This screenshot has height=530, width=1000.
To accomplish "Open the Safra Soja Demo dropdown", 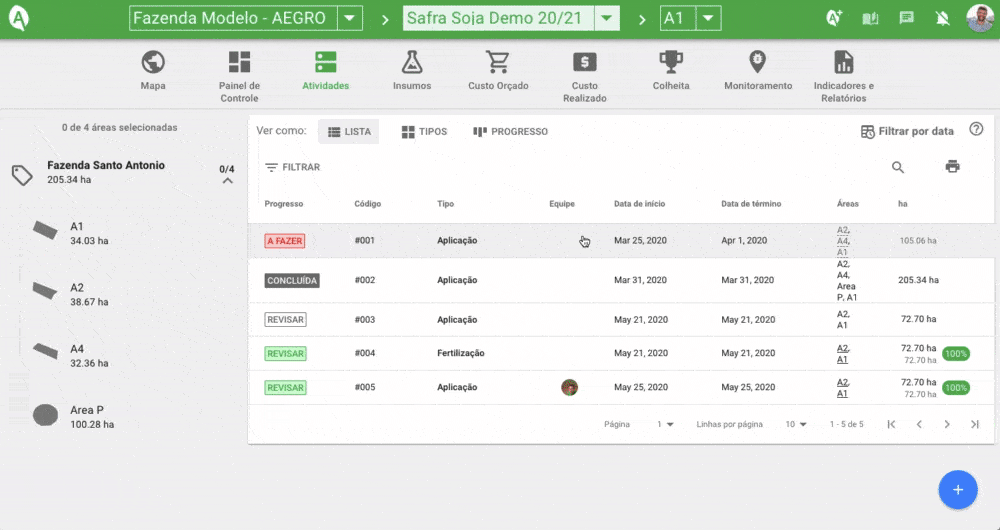I will coord(606,19).
